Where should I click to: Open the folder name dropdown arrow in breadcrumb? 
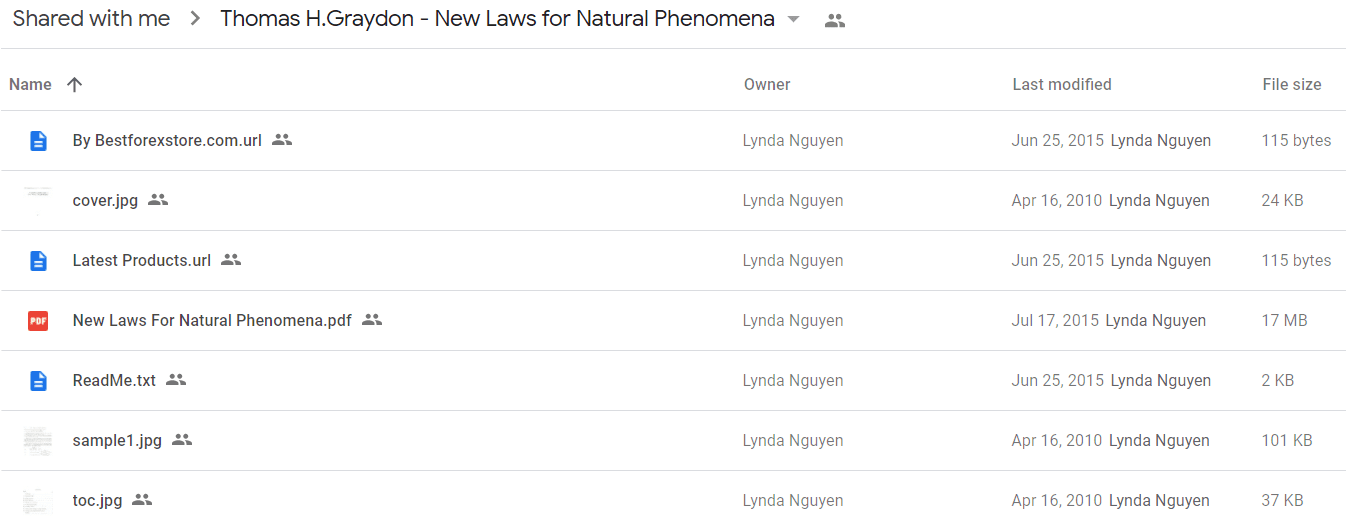pyautogui.click(x=794, y=19)
